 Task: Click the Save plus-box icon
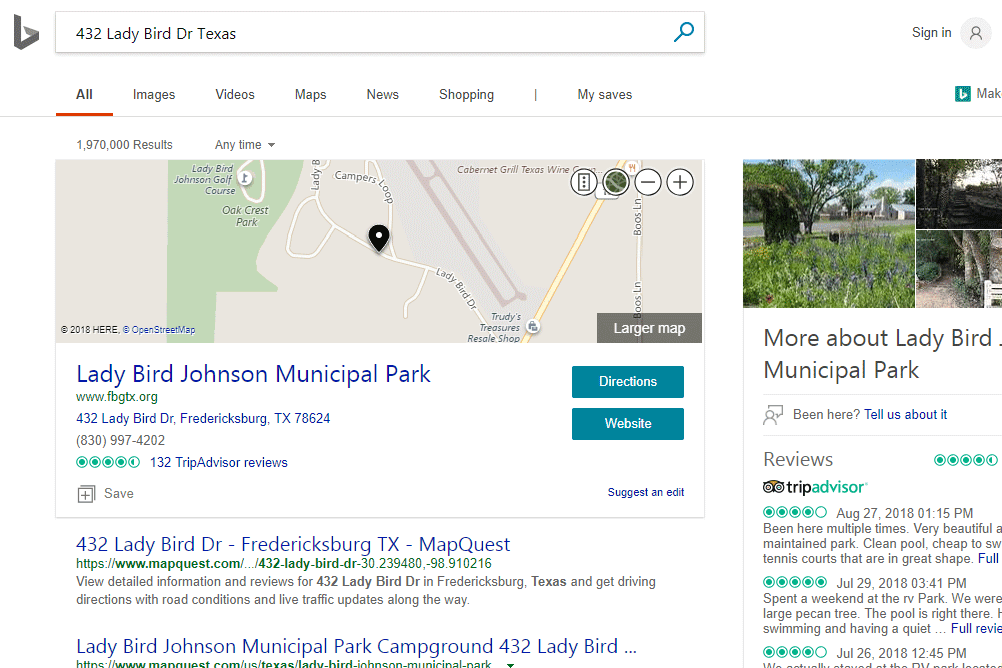(x=86, y=493)
